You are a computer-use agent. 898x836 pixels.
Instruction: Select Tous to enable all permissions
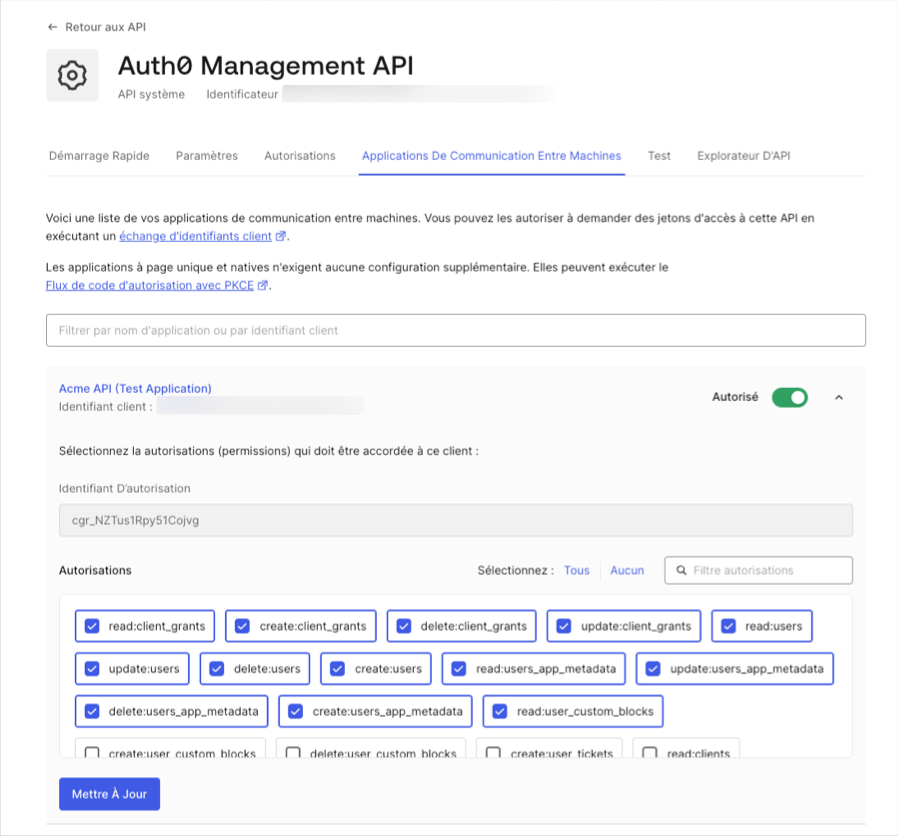point(577,570)
